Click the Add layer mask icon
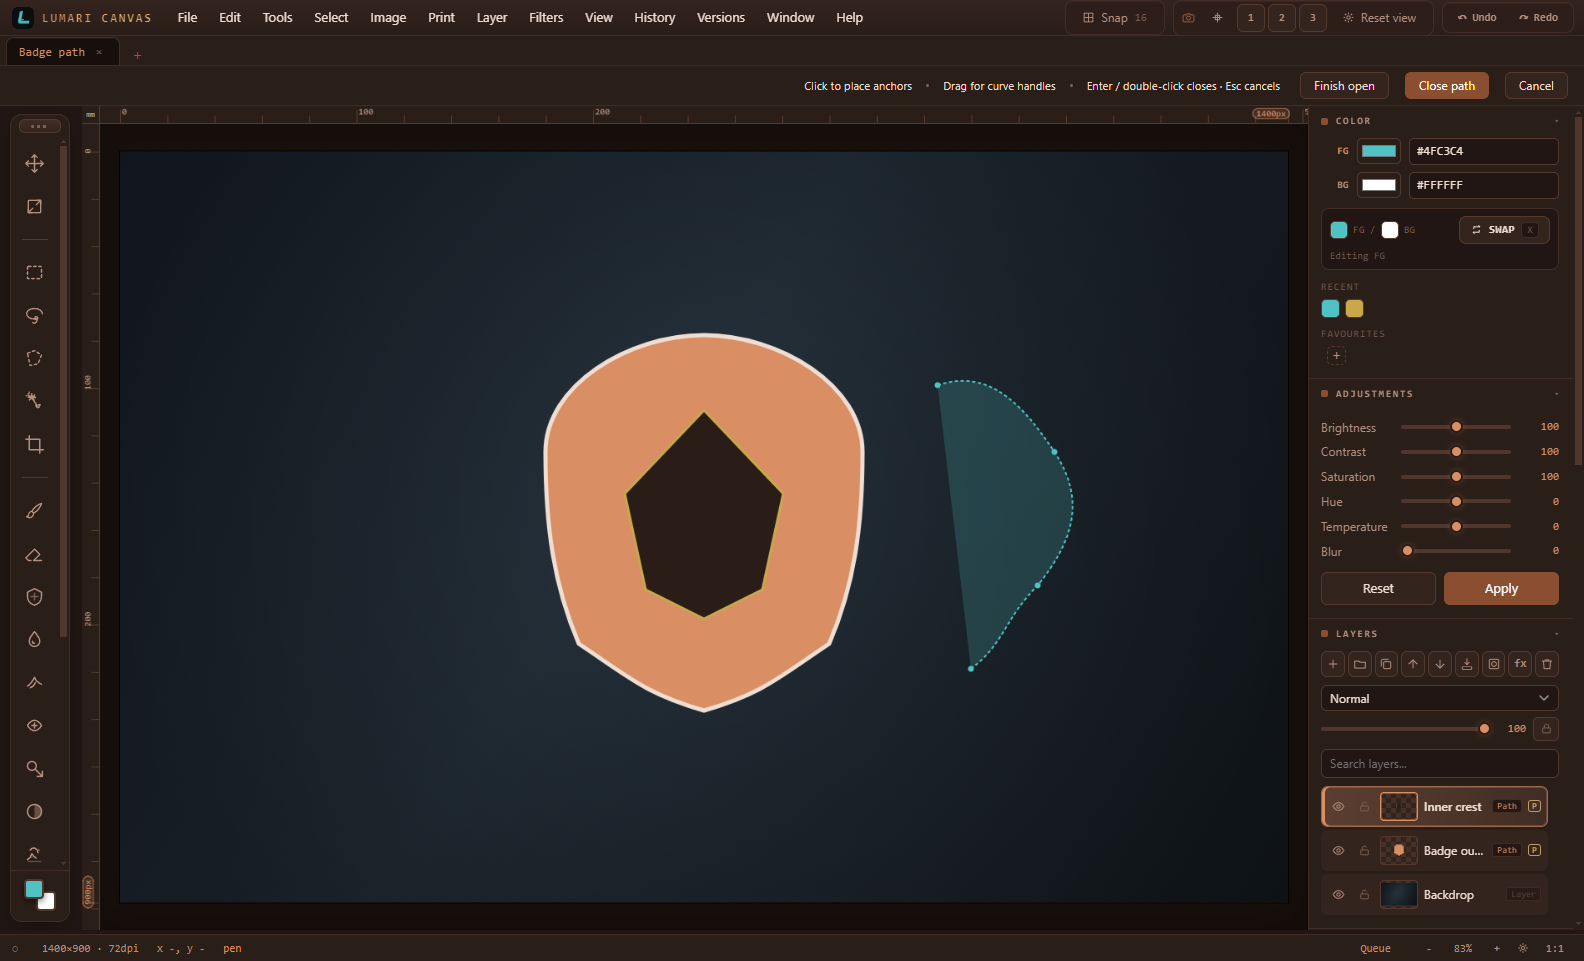 click(1494, 664)
